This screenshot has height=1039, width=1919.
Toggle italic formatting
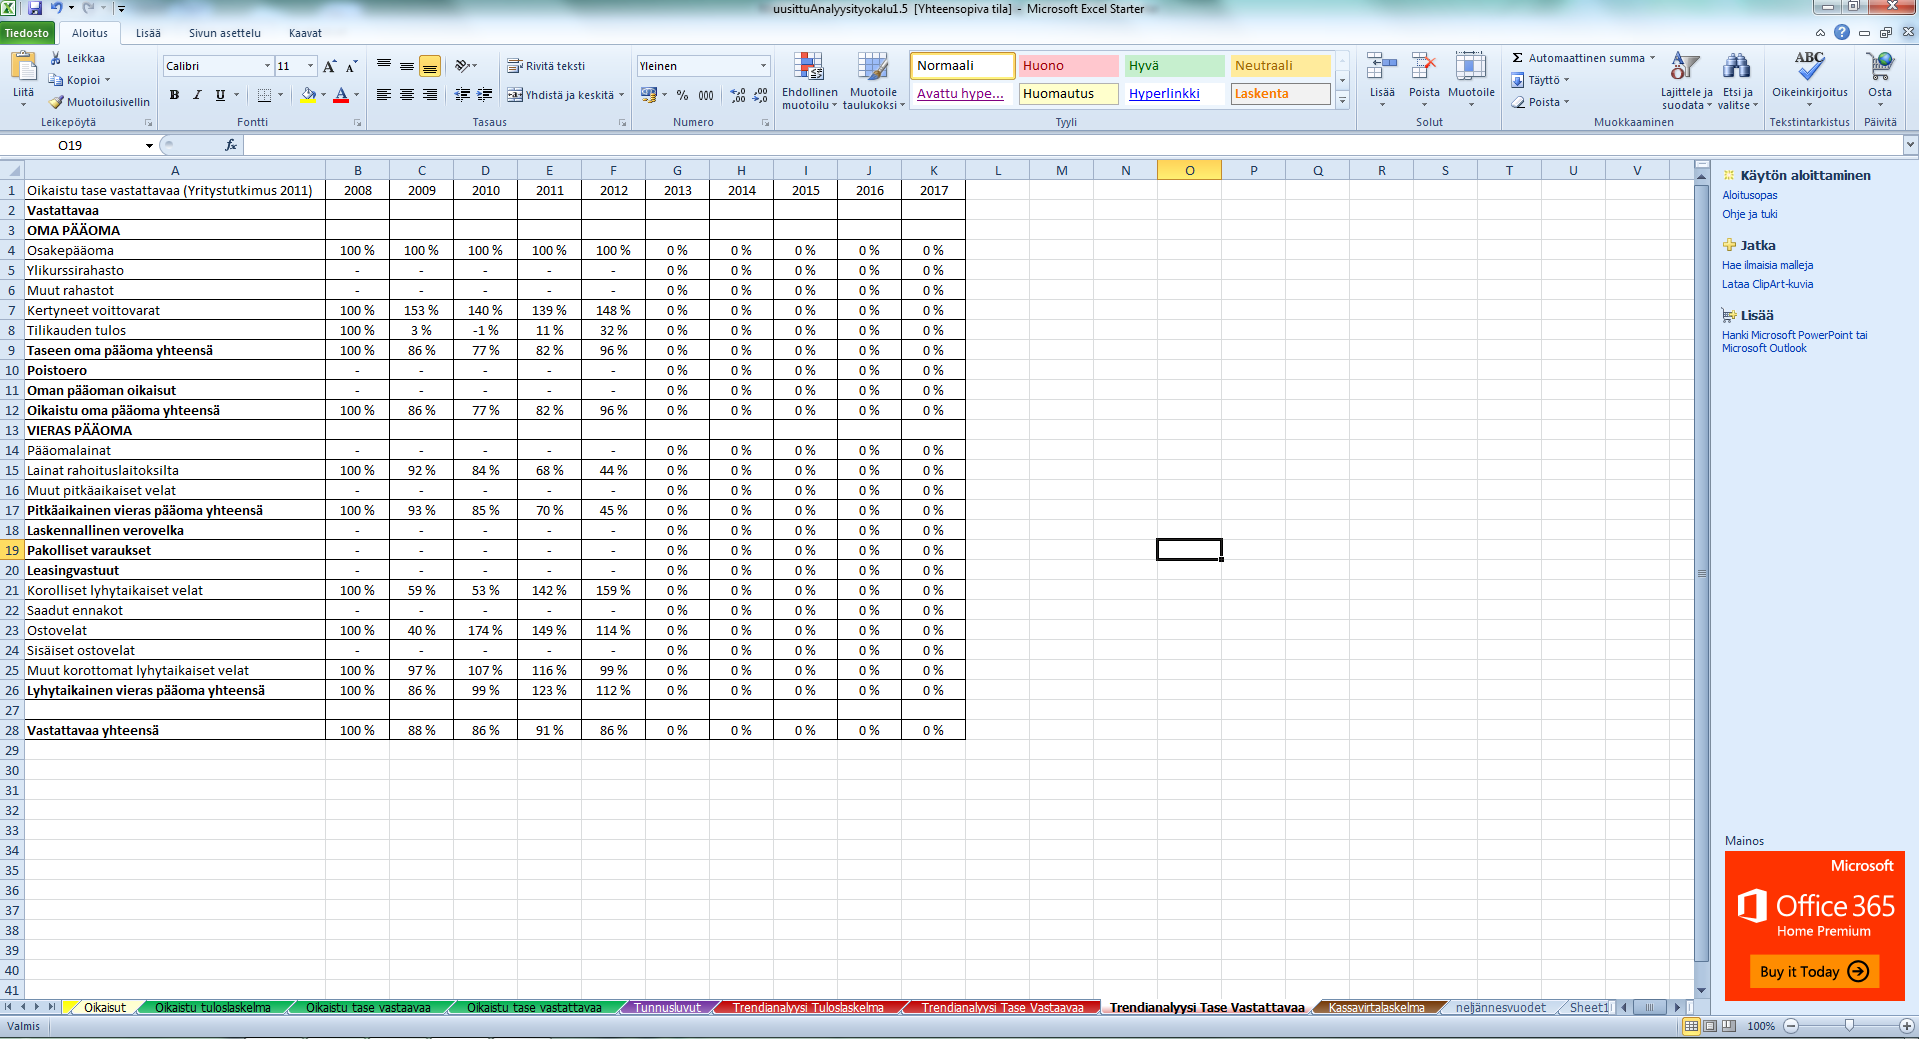(x=197, y=95)
